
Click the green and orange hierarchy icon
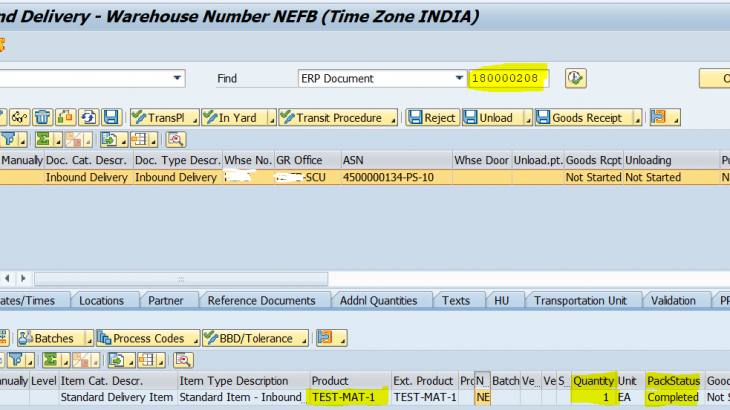tap(65, 117)
